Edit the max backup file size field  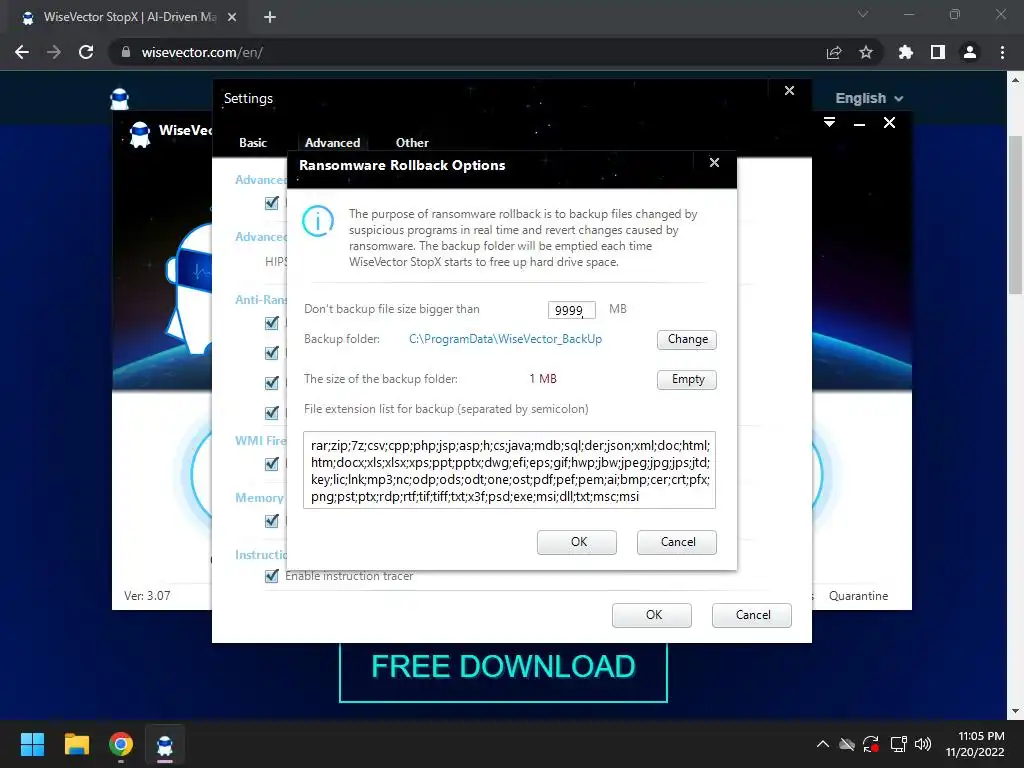point(571,310)
